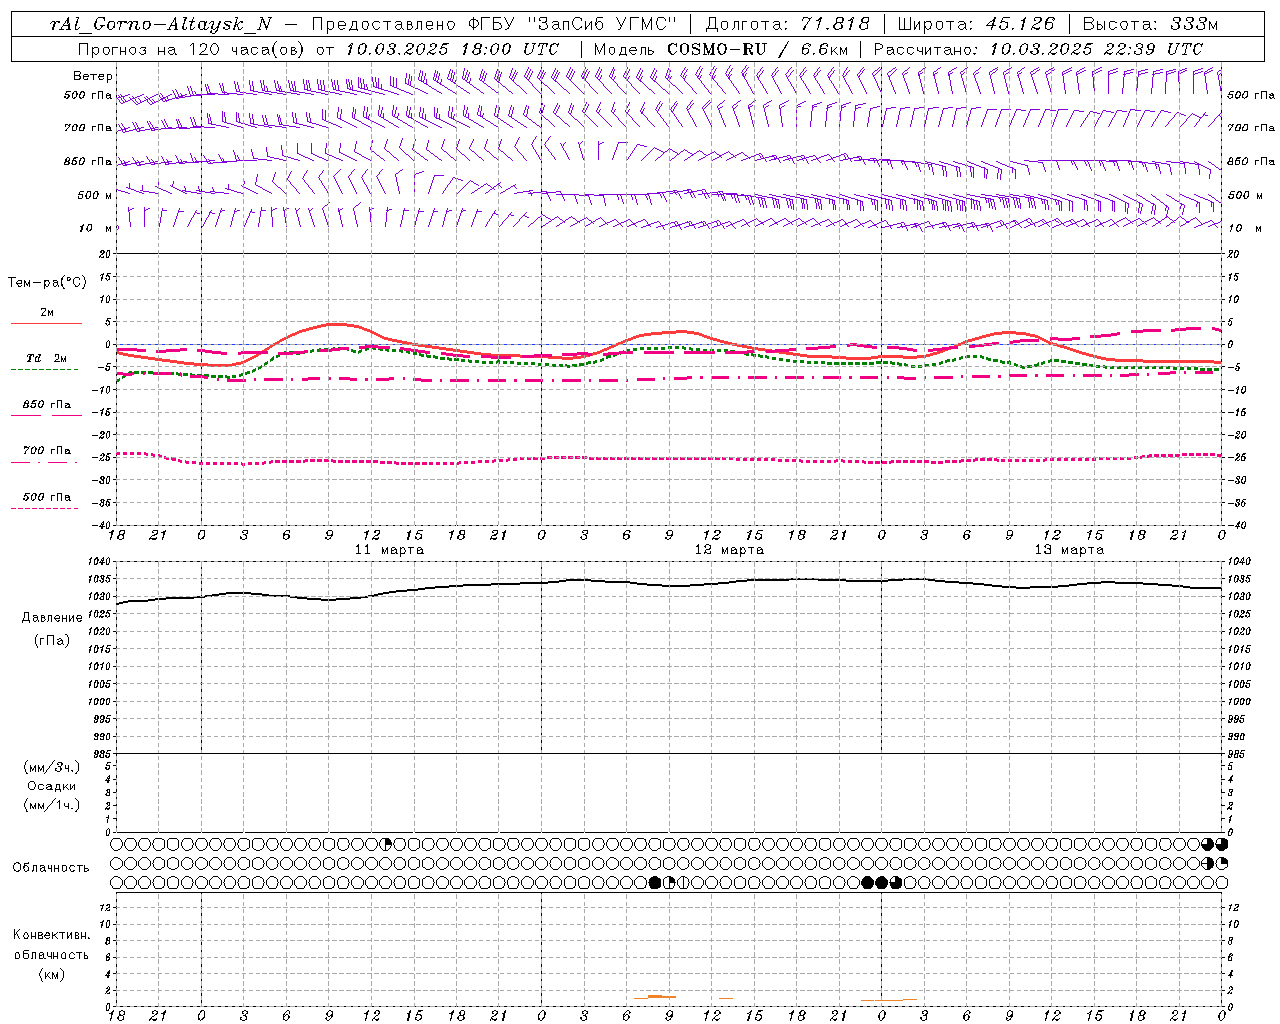
Task: Click the 12 марта date label
Action: (729, 550)
